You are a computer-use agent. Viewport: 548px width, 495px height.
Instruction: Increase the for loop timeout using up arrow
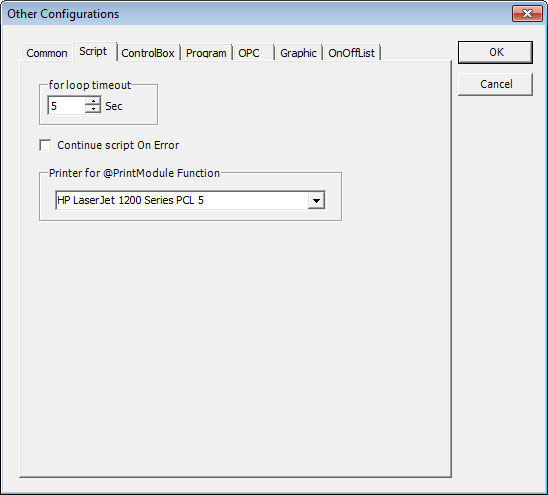93,101
